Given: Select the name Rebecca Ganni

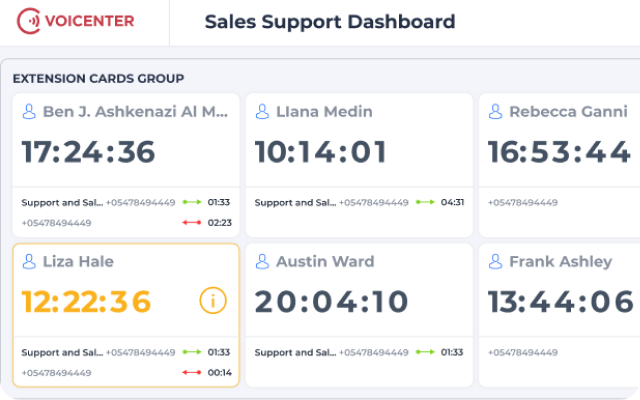Looking at the screenshot, I should pyautogui.click(x=569, y=111).
